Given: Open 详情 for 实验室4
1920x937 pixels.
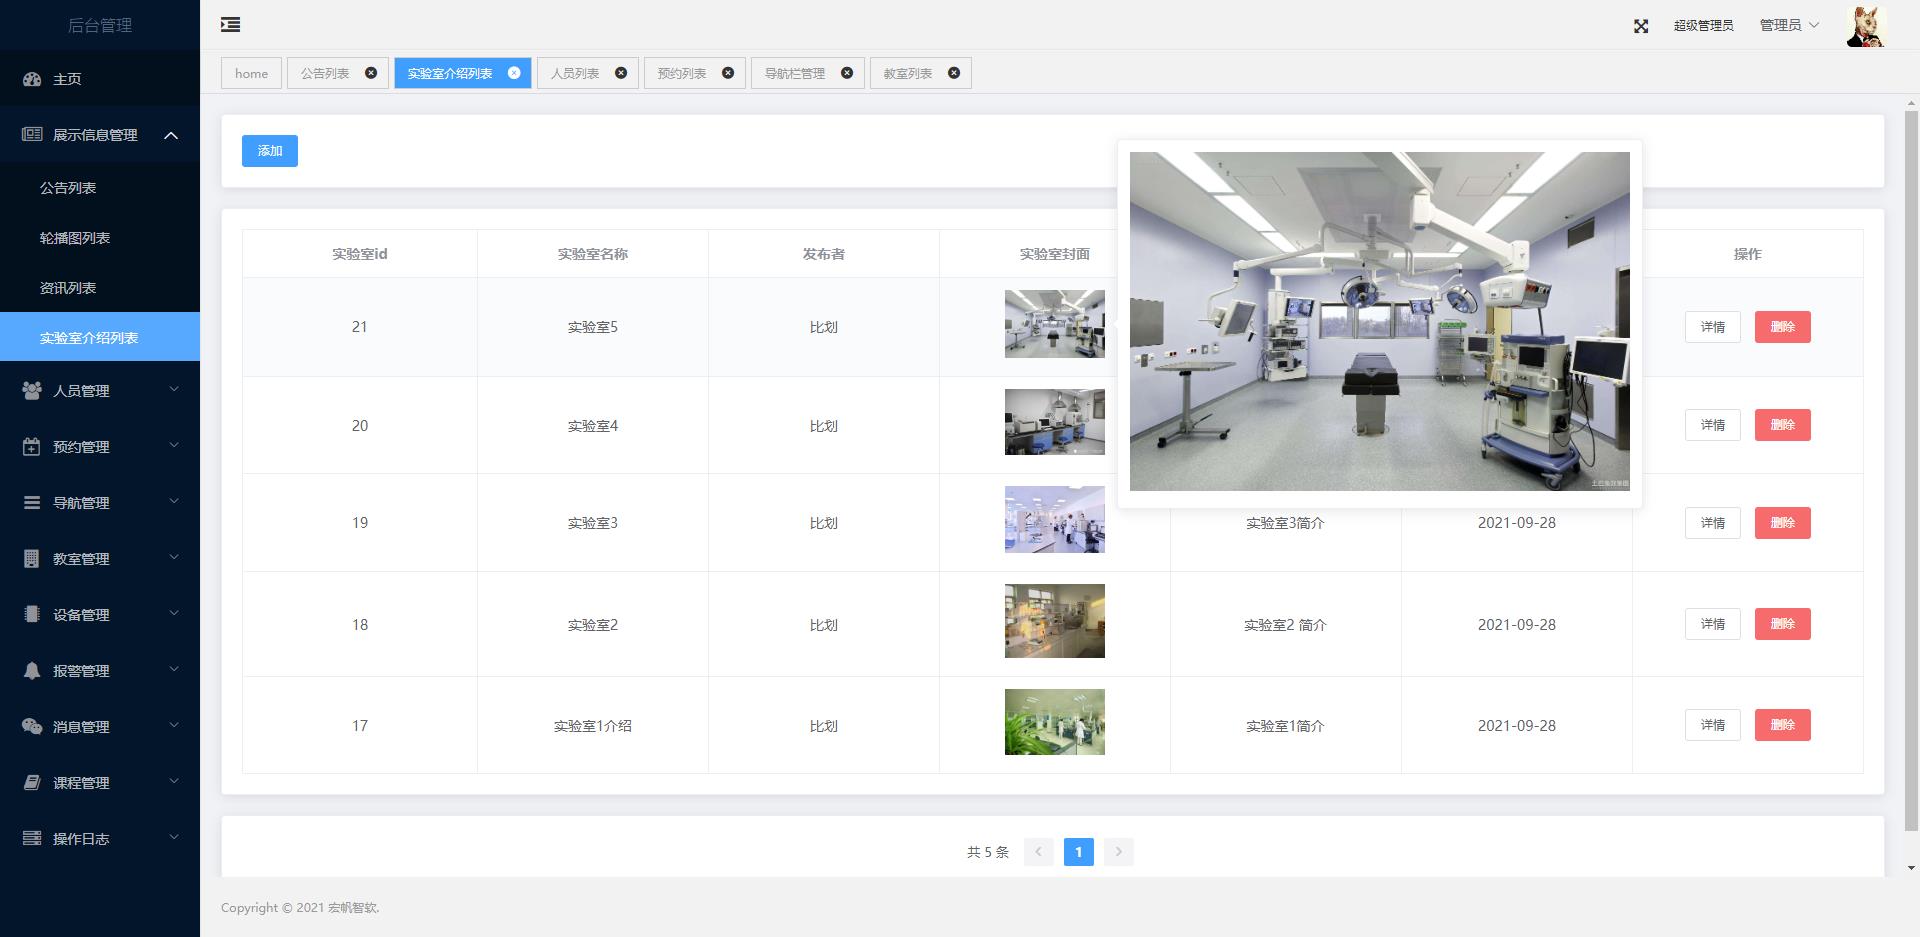Looking at the screenshot, I should click(x=1713, y=425).
